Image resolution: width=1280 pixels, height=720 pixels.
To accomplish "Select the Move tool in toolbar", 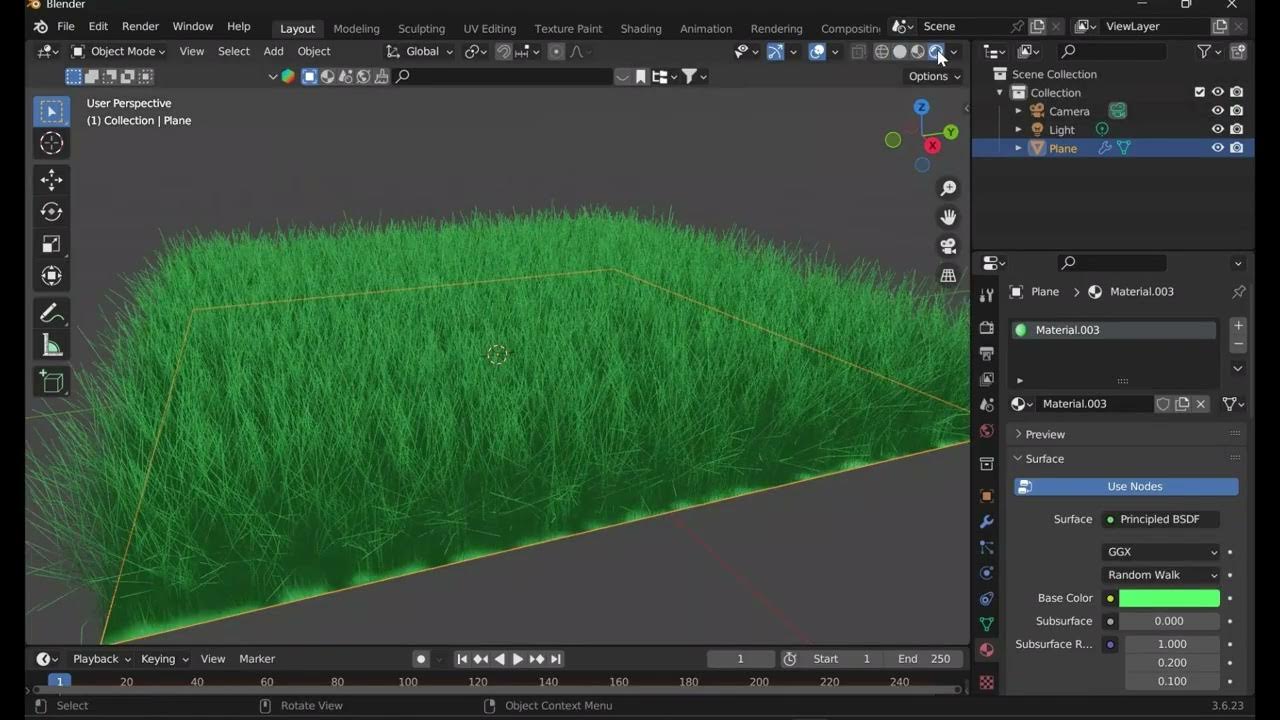I will 52,180.
